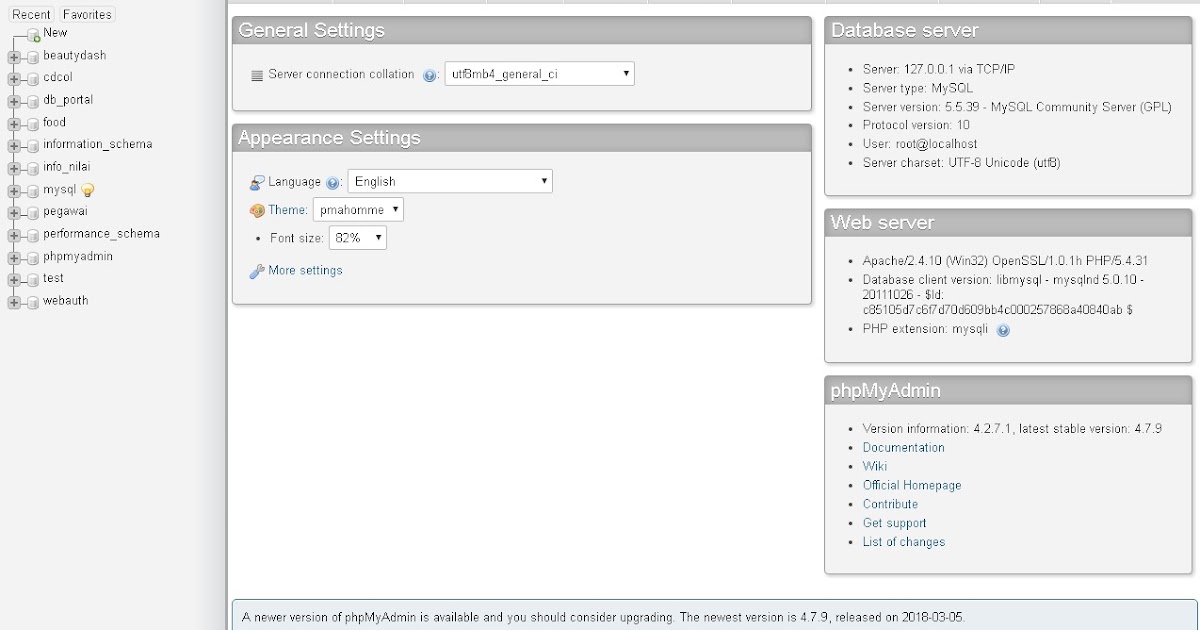Screen dimensions: 1200x630
Task: Click the palette icon next to Theme
Action: click(255, 209)
